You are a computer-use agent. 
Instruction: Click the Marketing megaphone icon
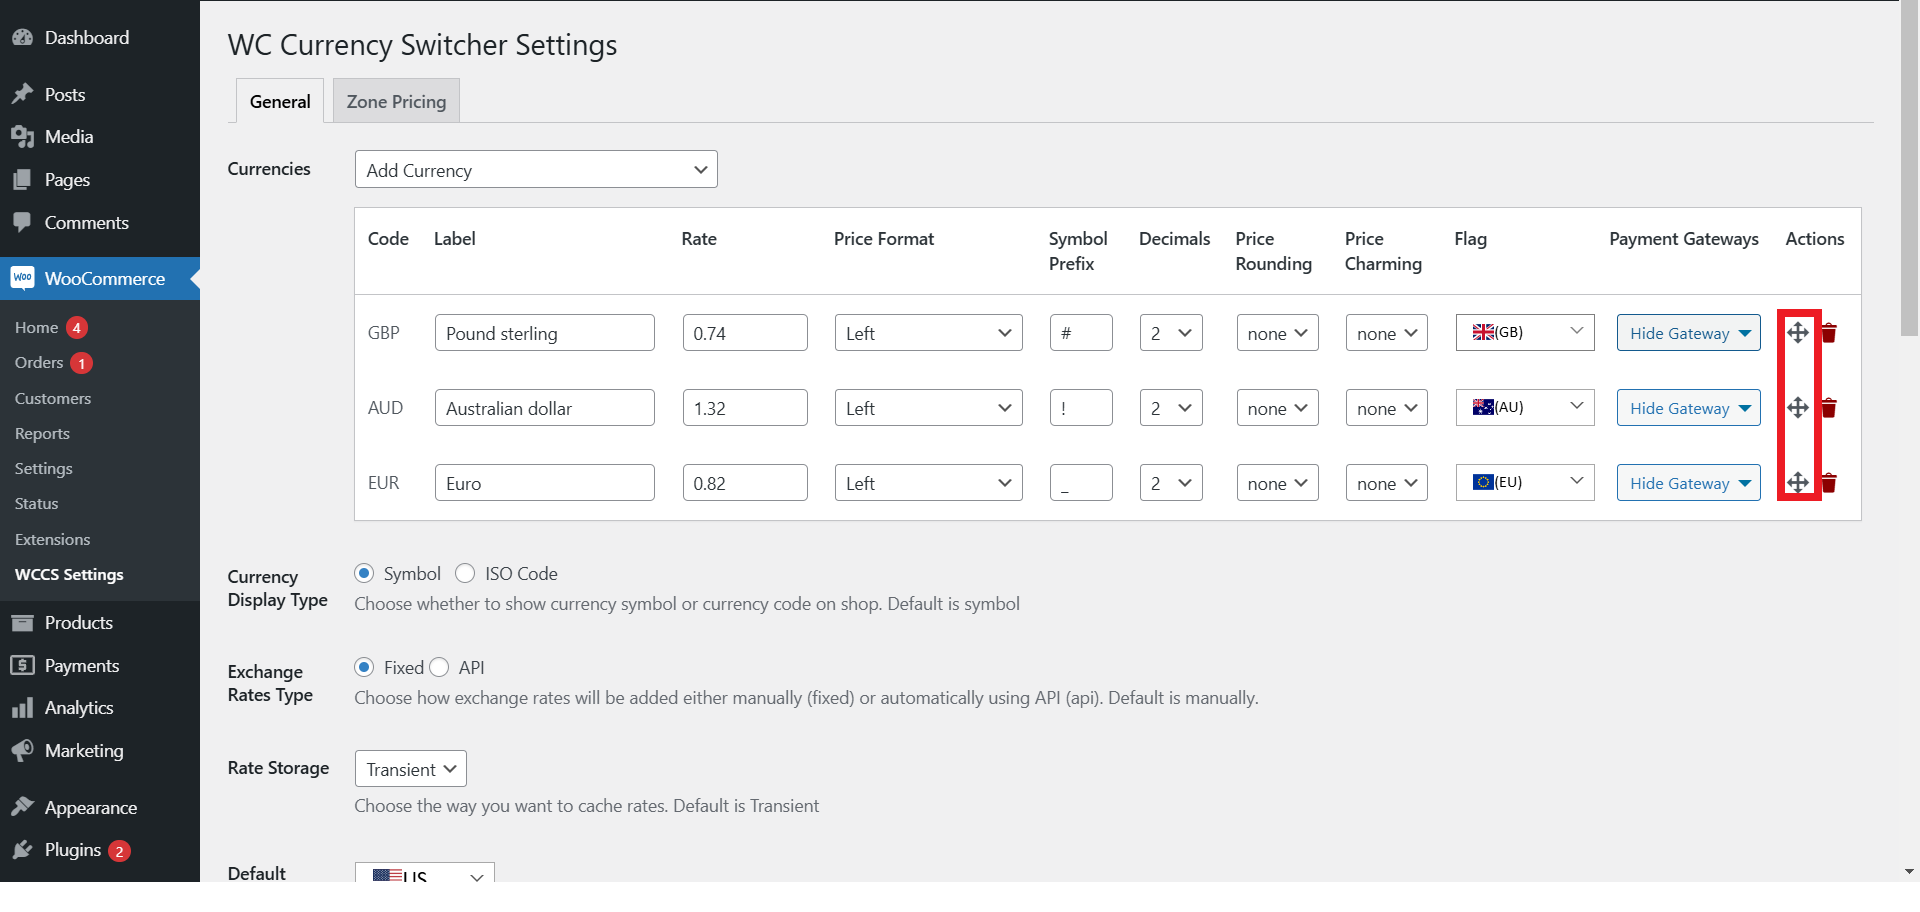click(x=22, y=751)
